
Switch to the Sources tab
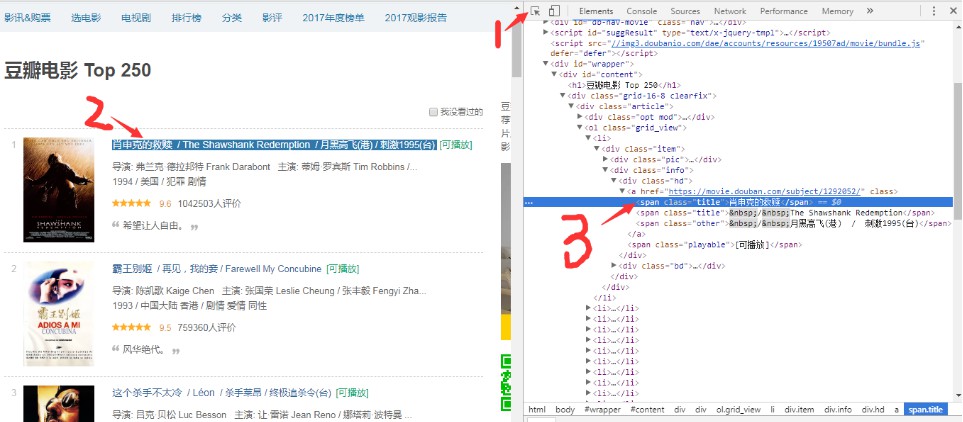685,11
